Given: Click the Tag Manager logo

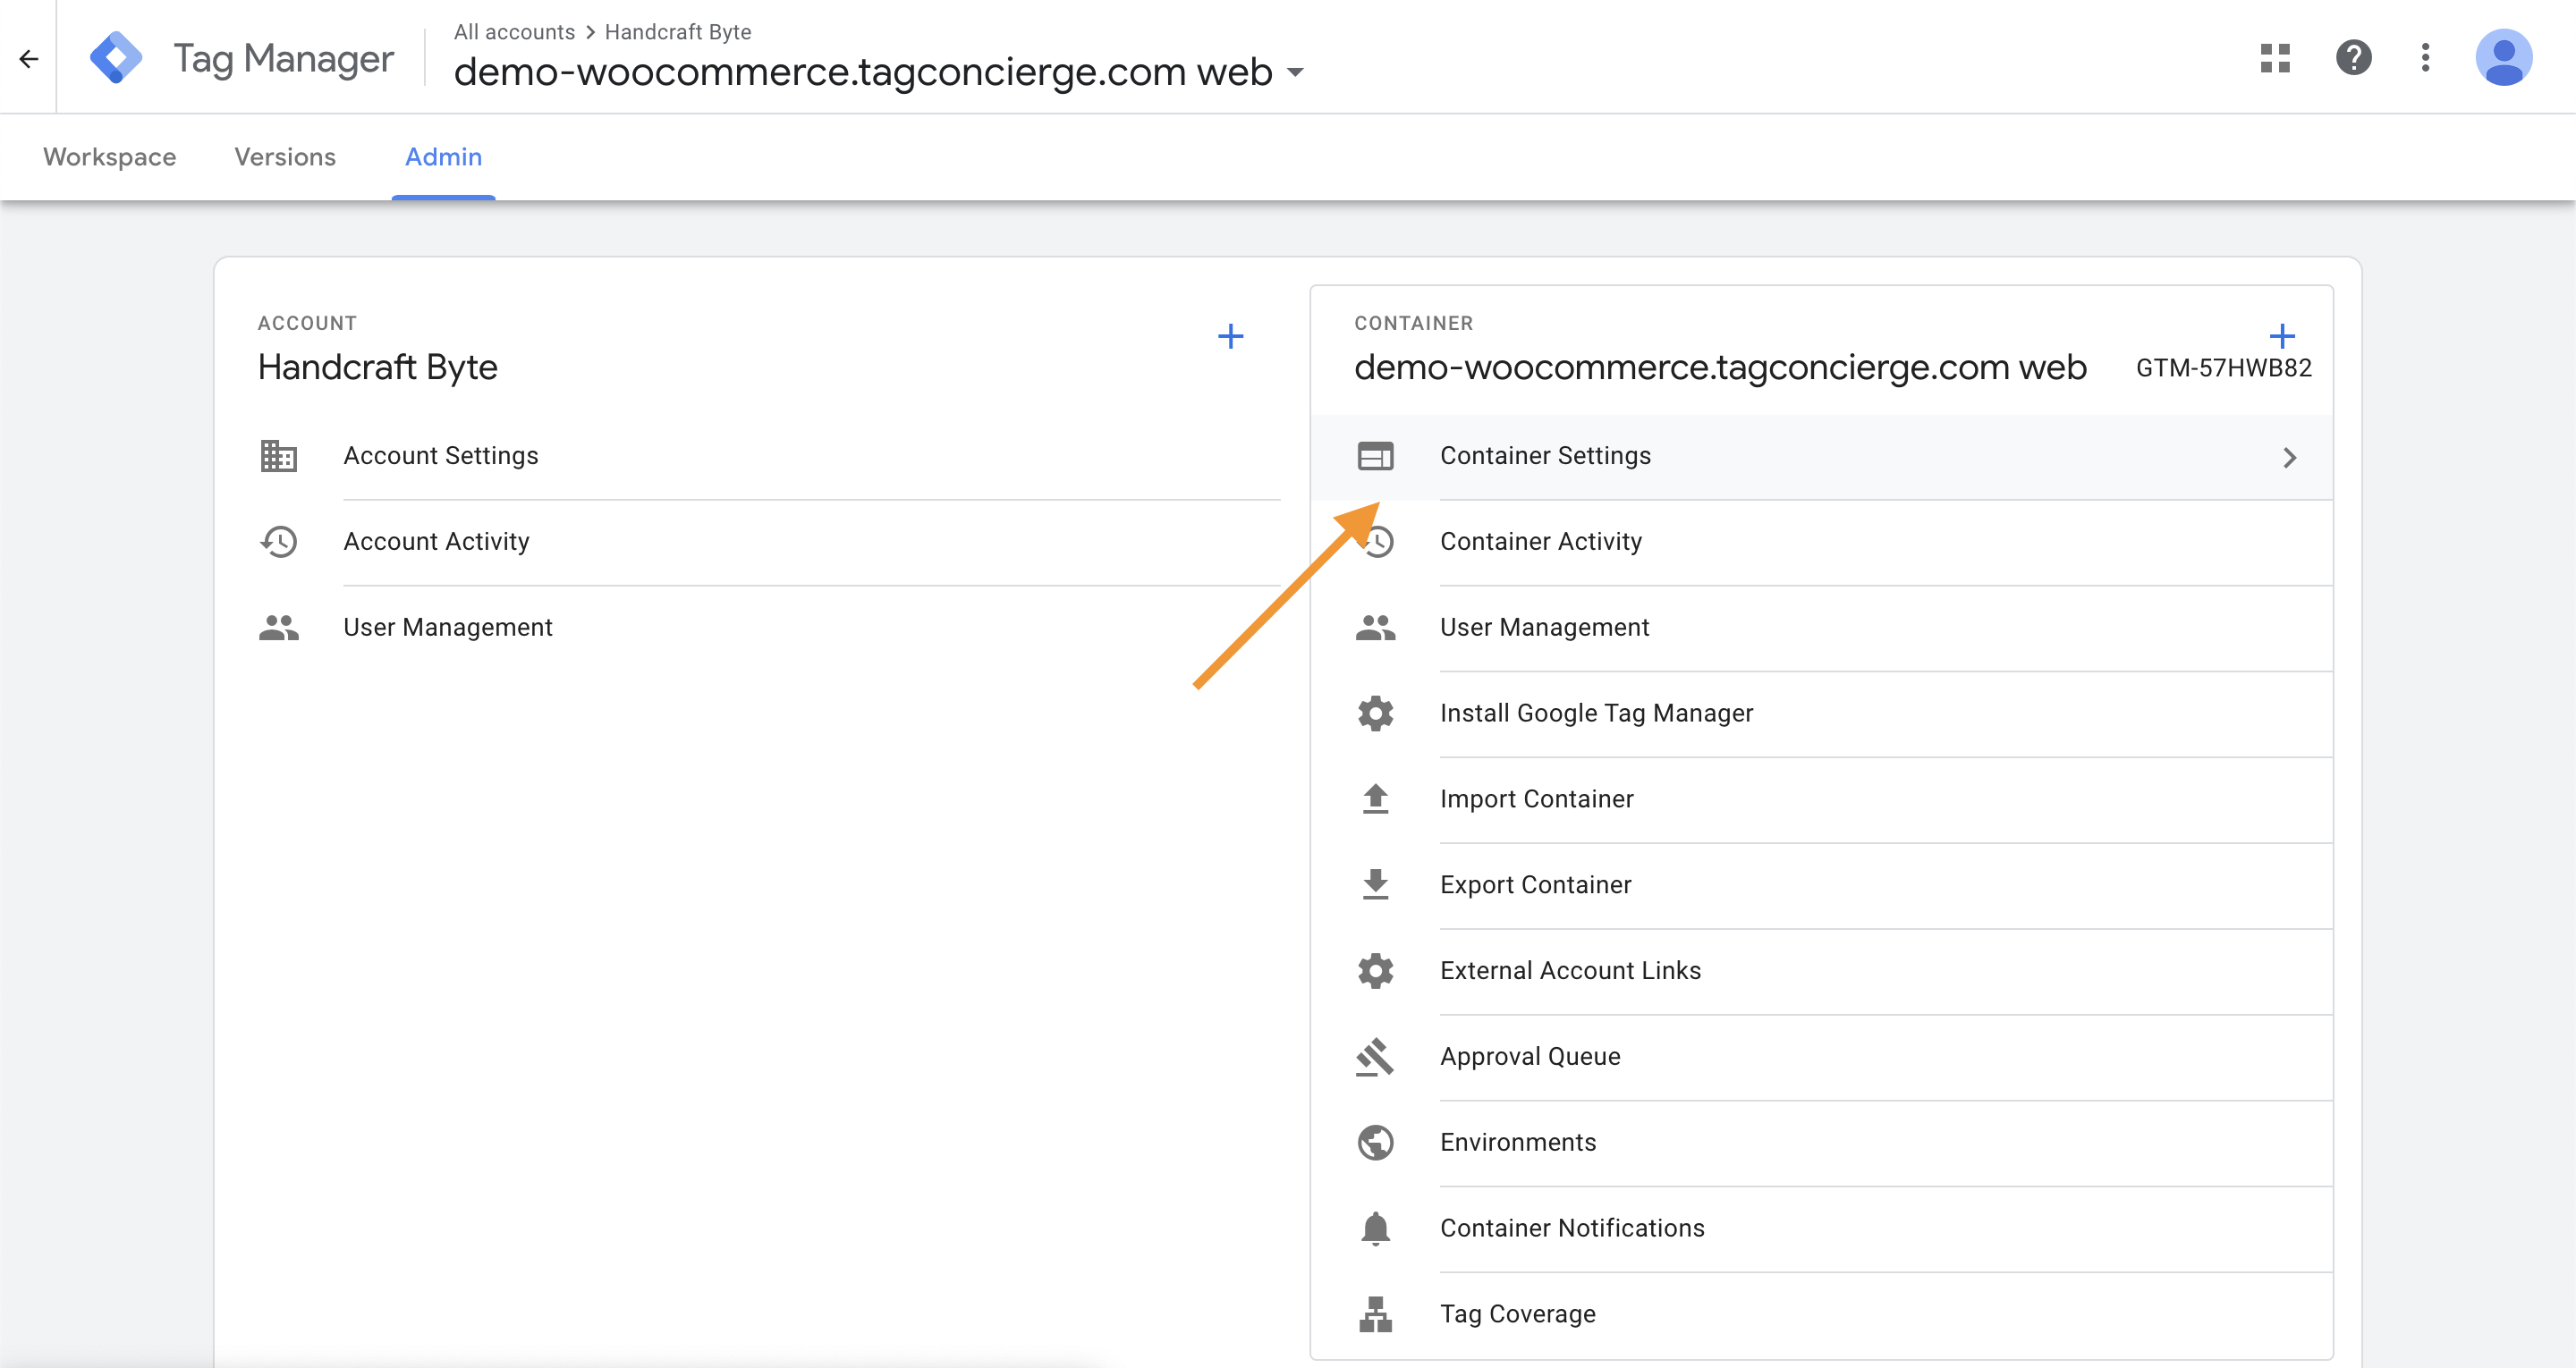Looking at the screenshot, I should (116, 58).
